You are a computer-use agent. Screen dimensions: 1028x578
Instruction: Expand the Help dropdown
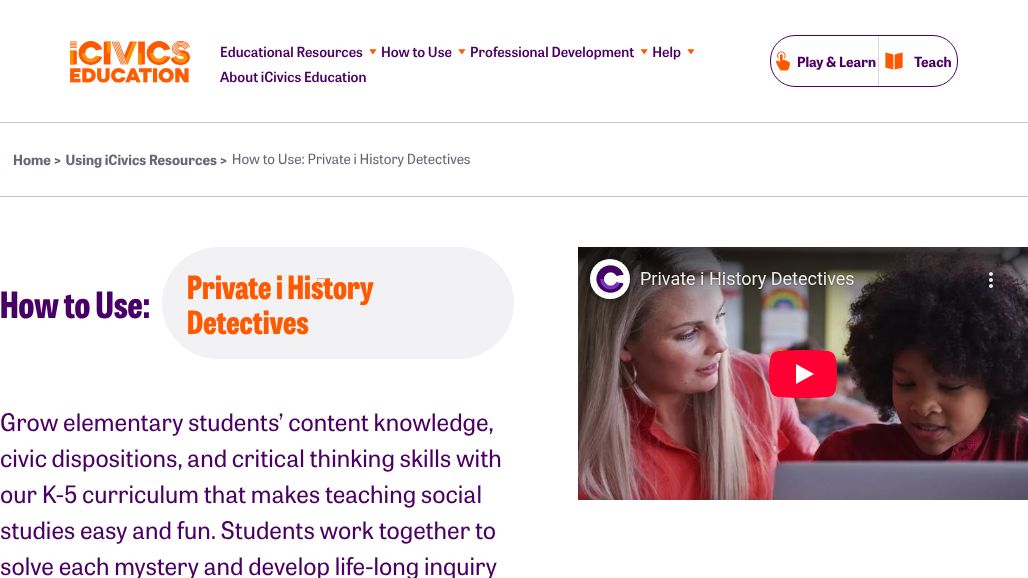click(x=690, y=52)
